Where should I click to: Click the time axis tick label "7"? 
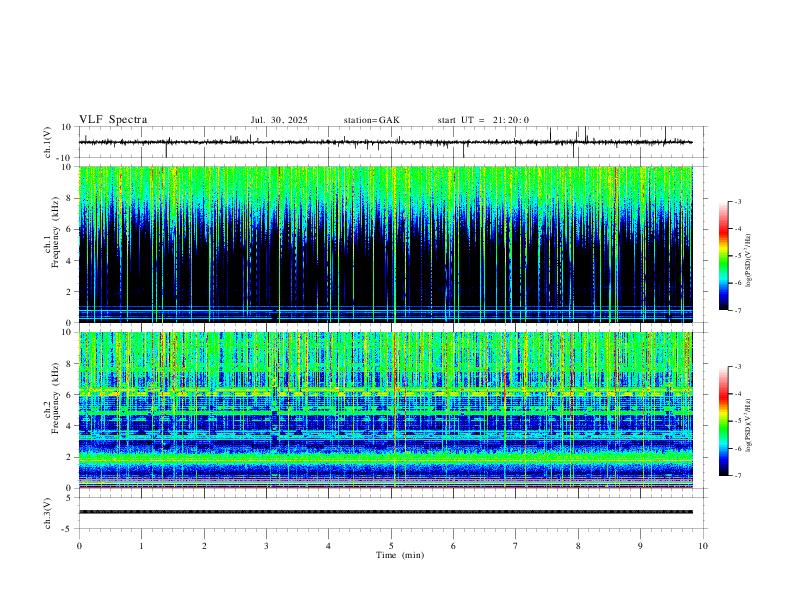pos(516,546)
